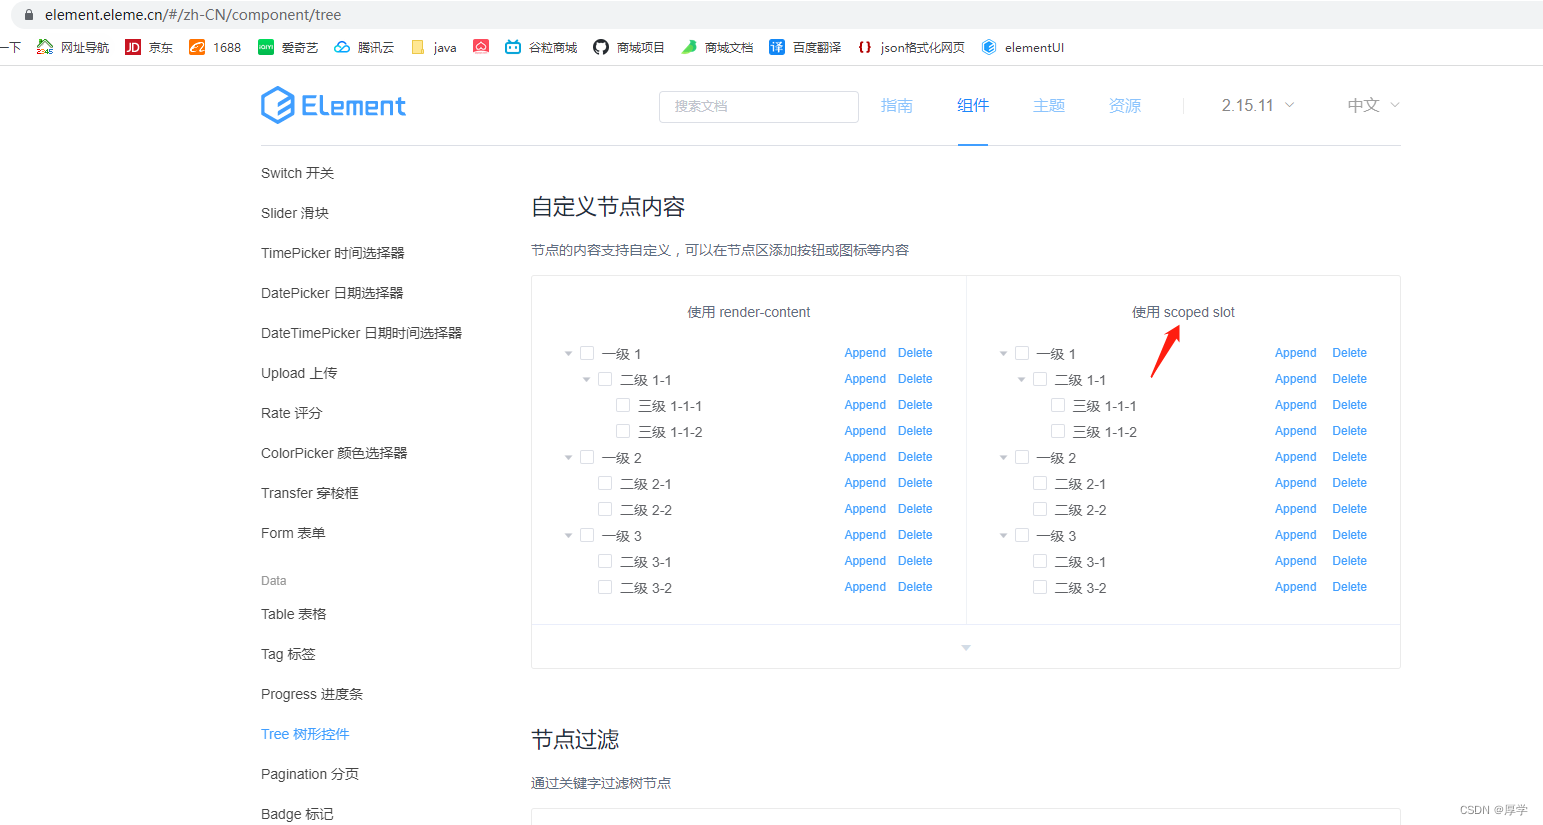
Task: Open the 爱奇艺 bookmark
Action: (x=288, y=47)
